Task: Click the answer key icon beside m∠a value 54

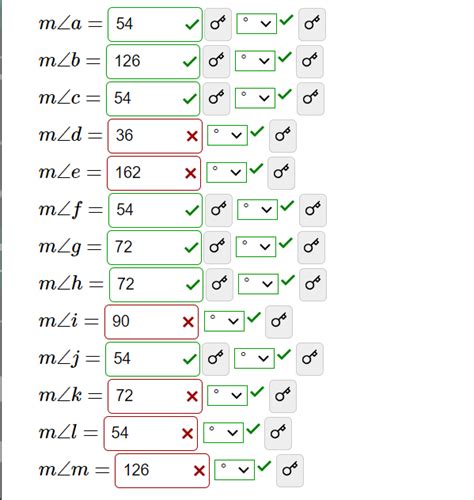Action: point(218,24)
